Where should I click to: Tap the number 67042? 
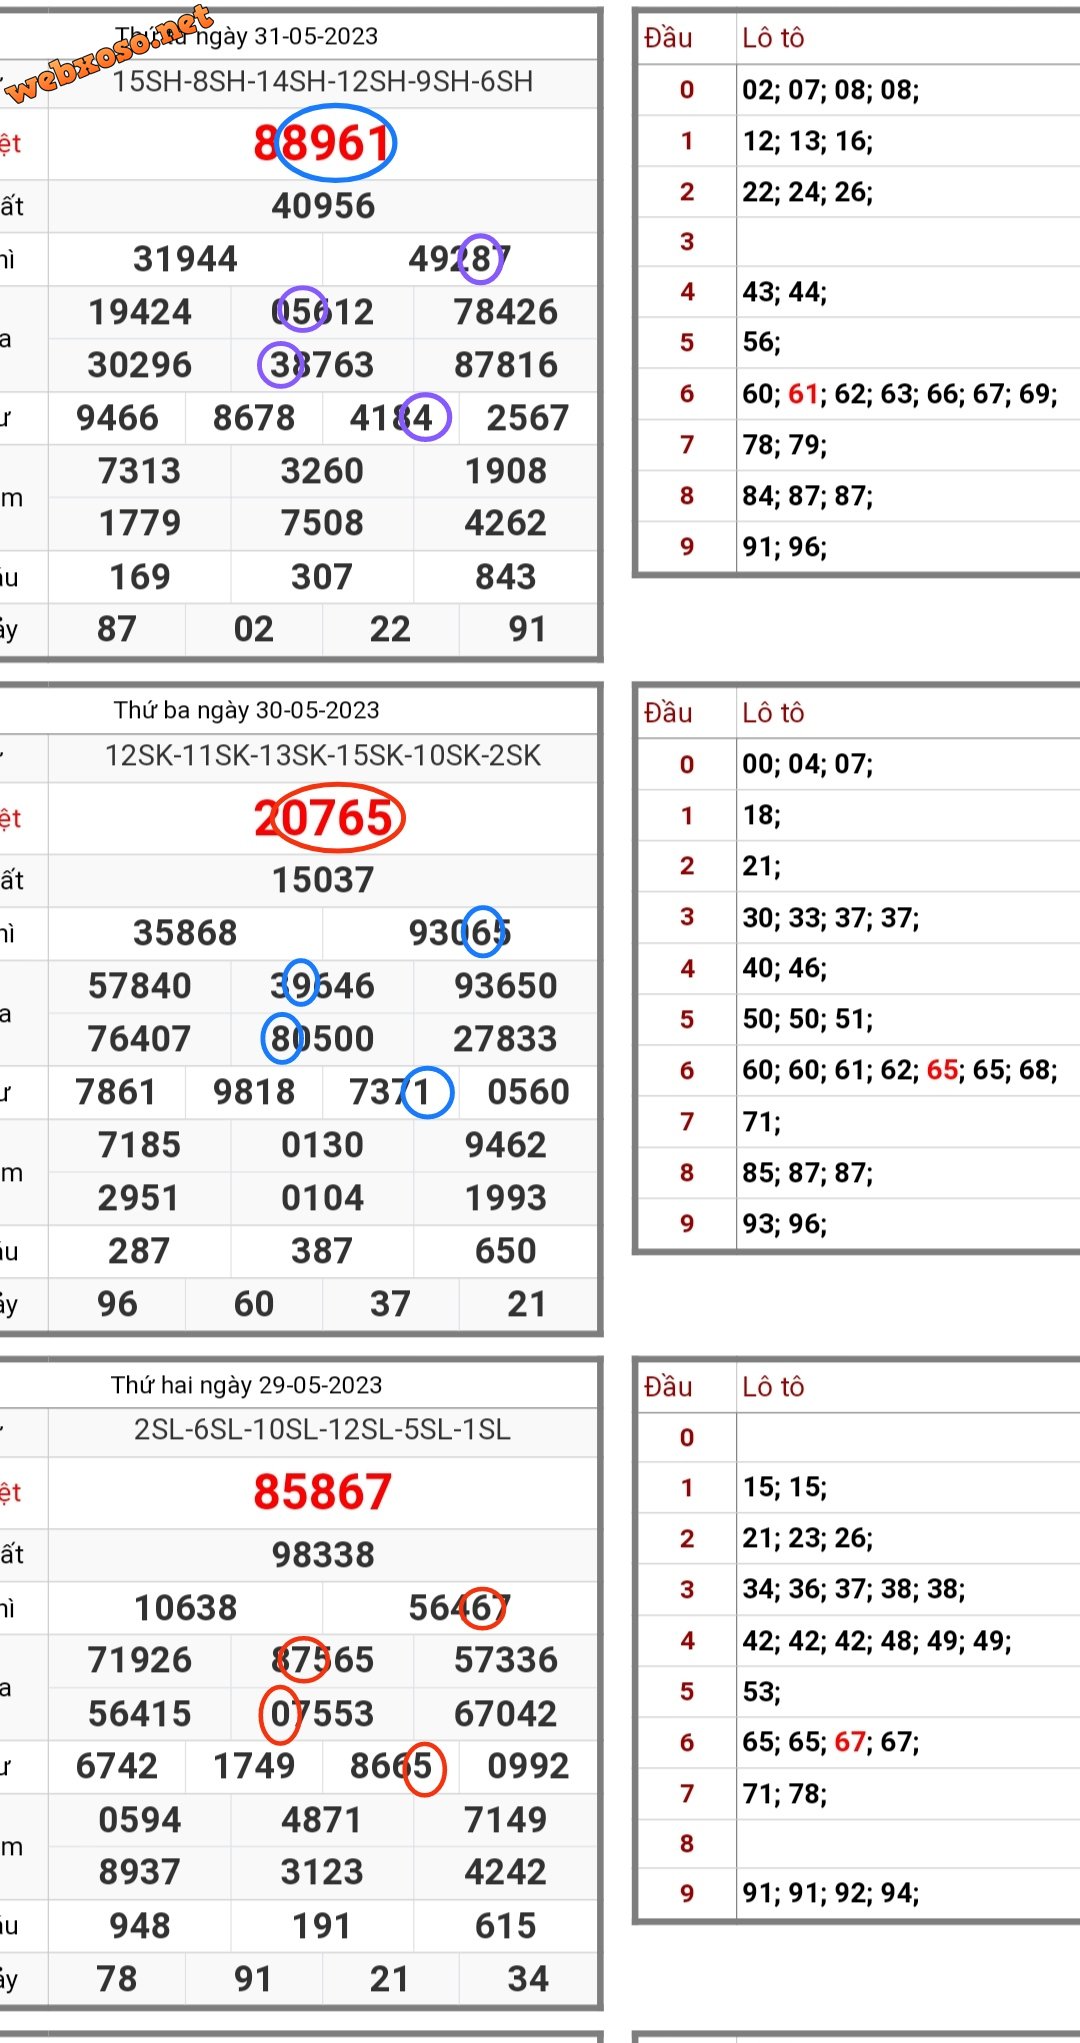(506, 1714)
